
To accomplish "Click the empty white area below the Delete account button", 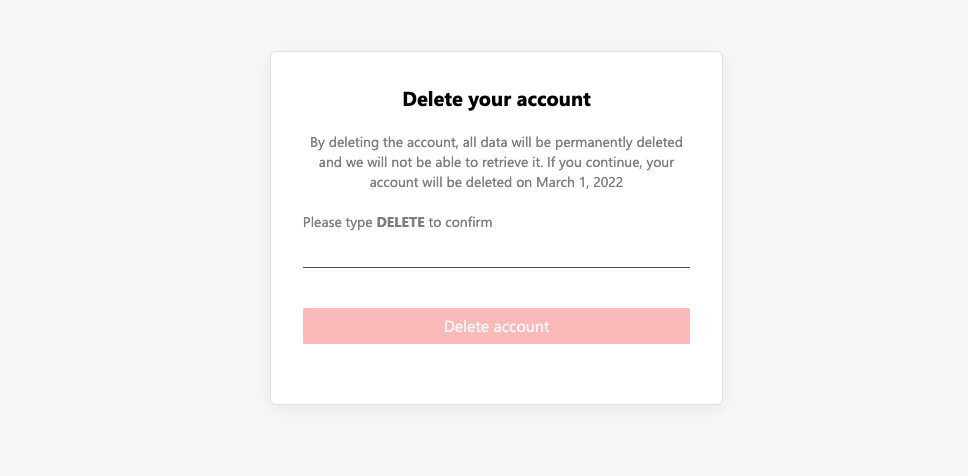I will (x=496, y=375).
